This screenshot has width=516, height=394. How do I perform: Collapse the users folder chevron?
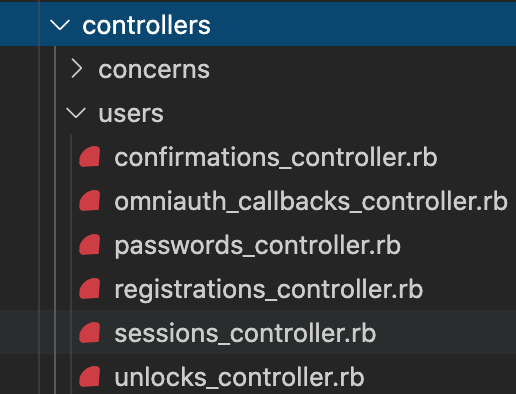tap(76, 113)
